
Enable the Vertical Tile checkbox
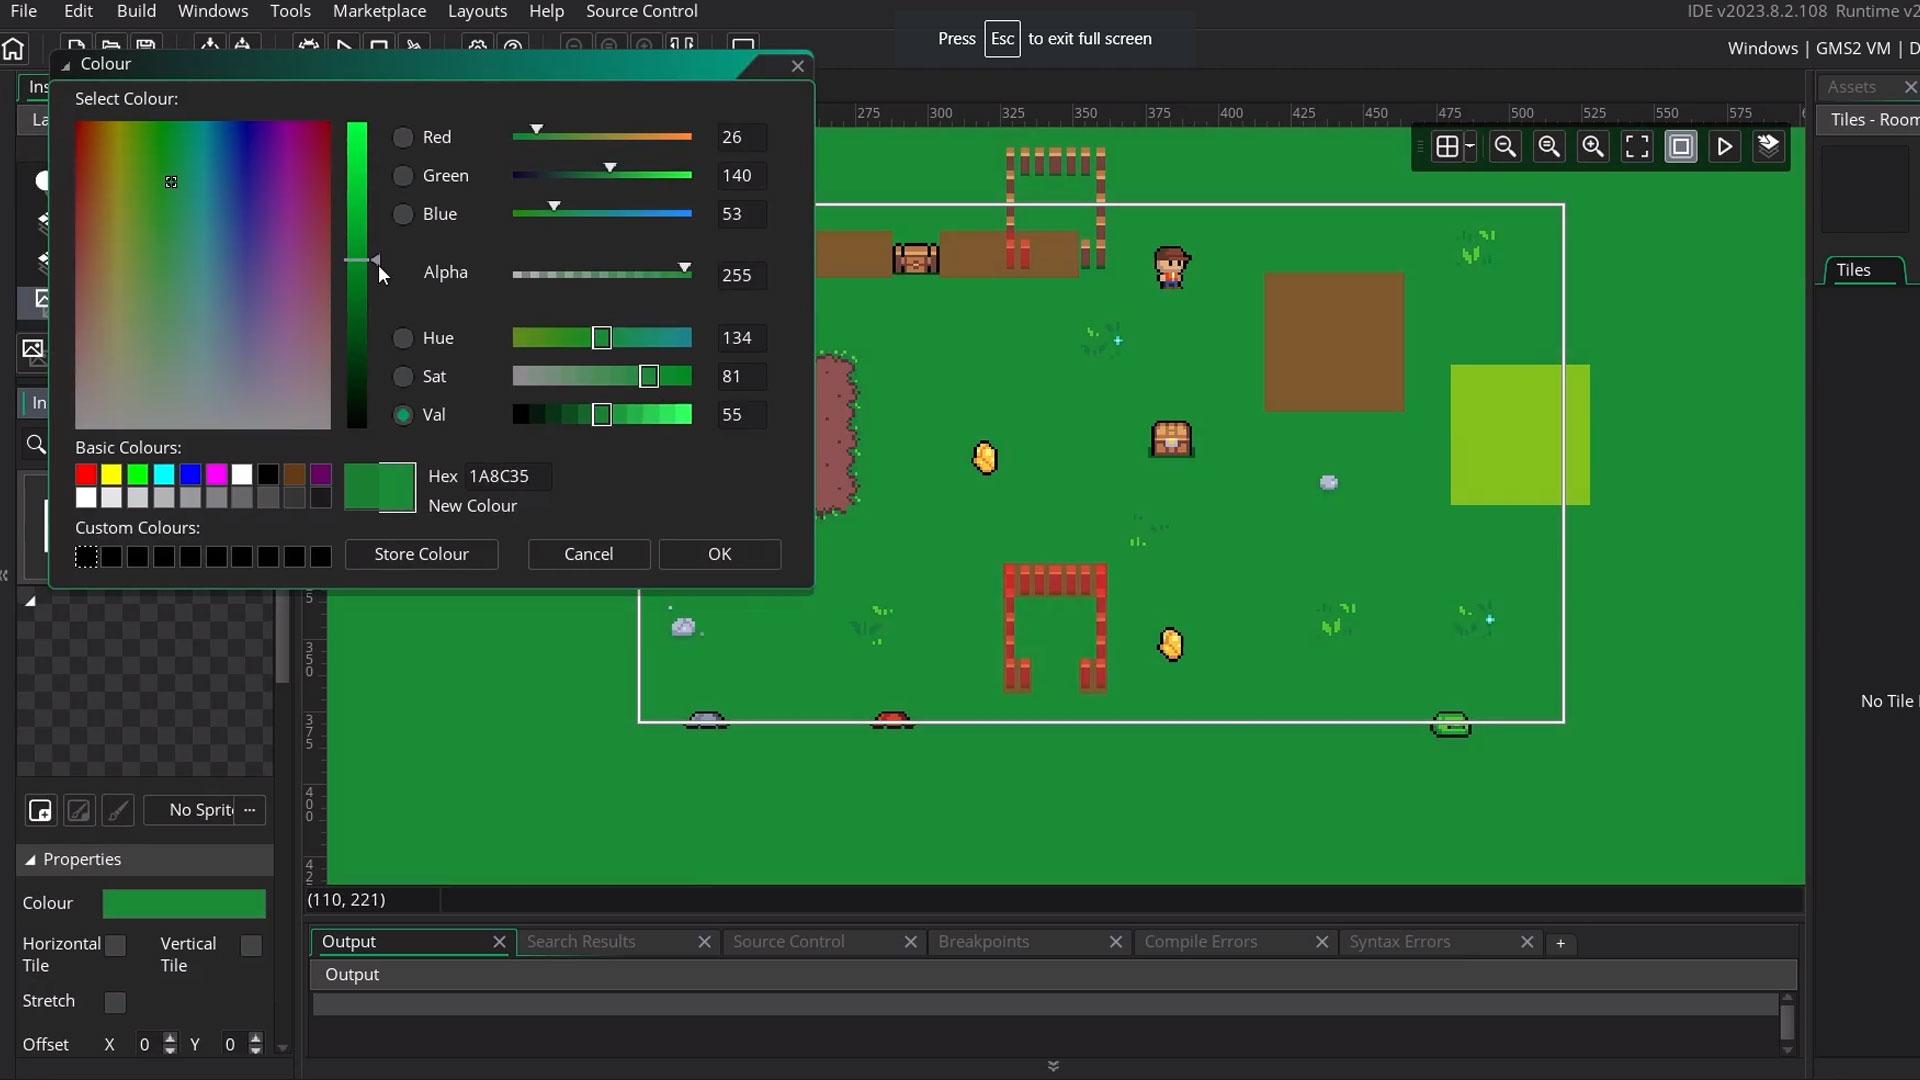click(250, 945)
